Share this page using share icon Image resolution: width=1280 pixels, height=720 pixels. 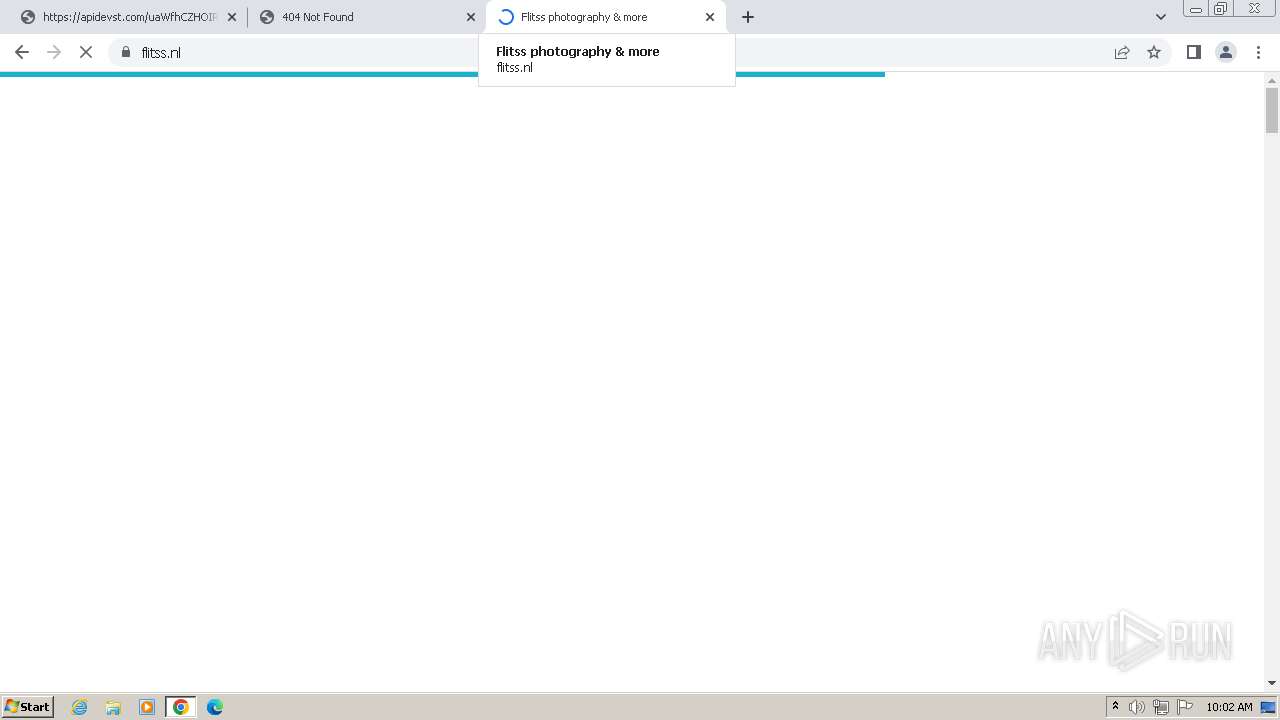click(x=1122, y=52)
